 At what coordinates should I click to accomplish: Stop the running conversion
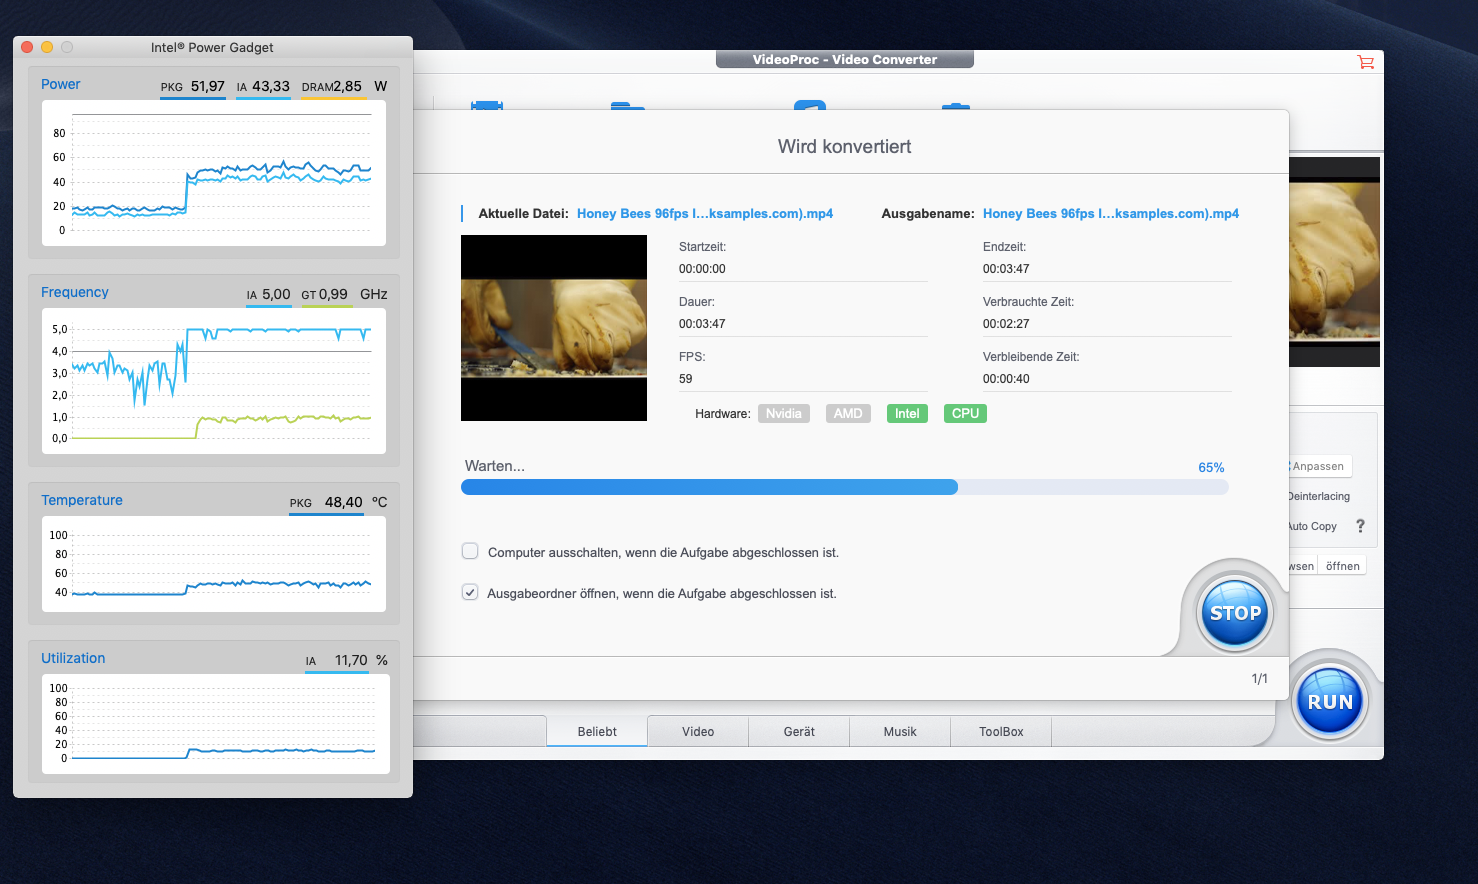[1235, 613]
